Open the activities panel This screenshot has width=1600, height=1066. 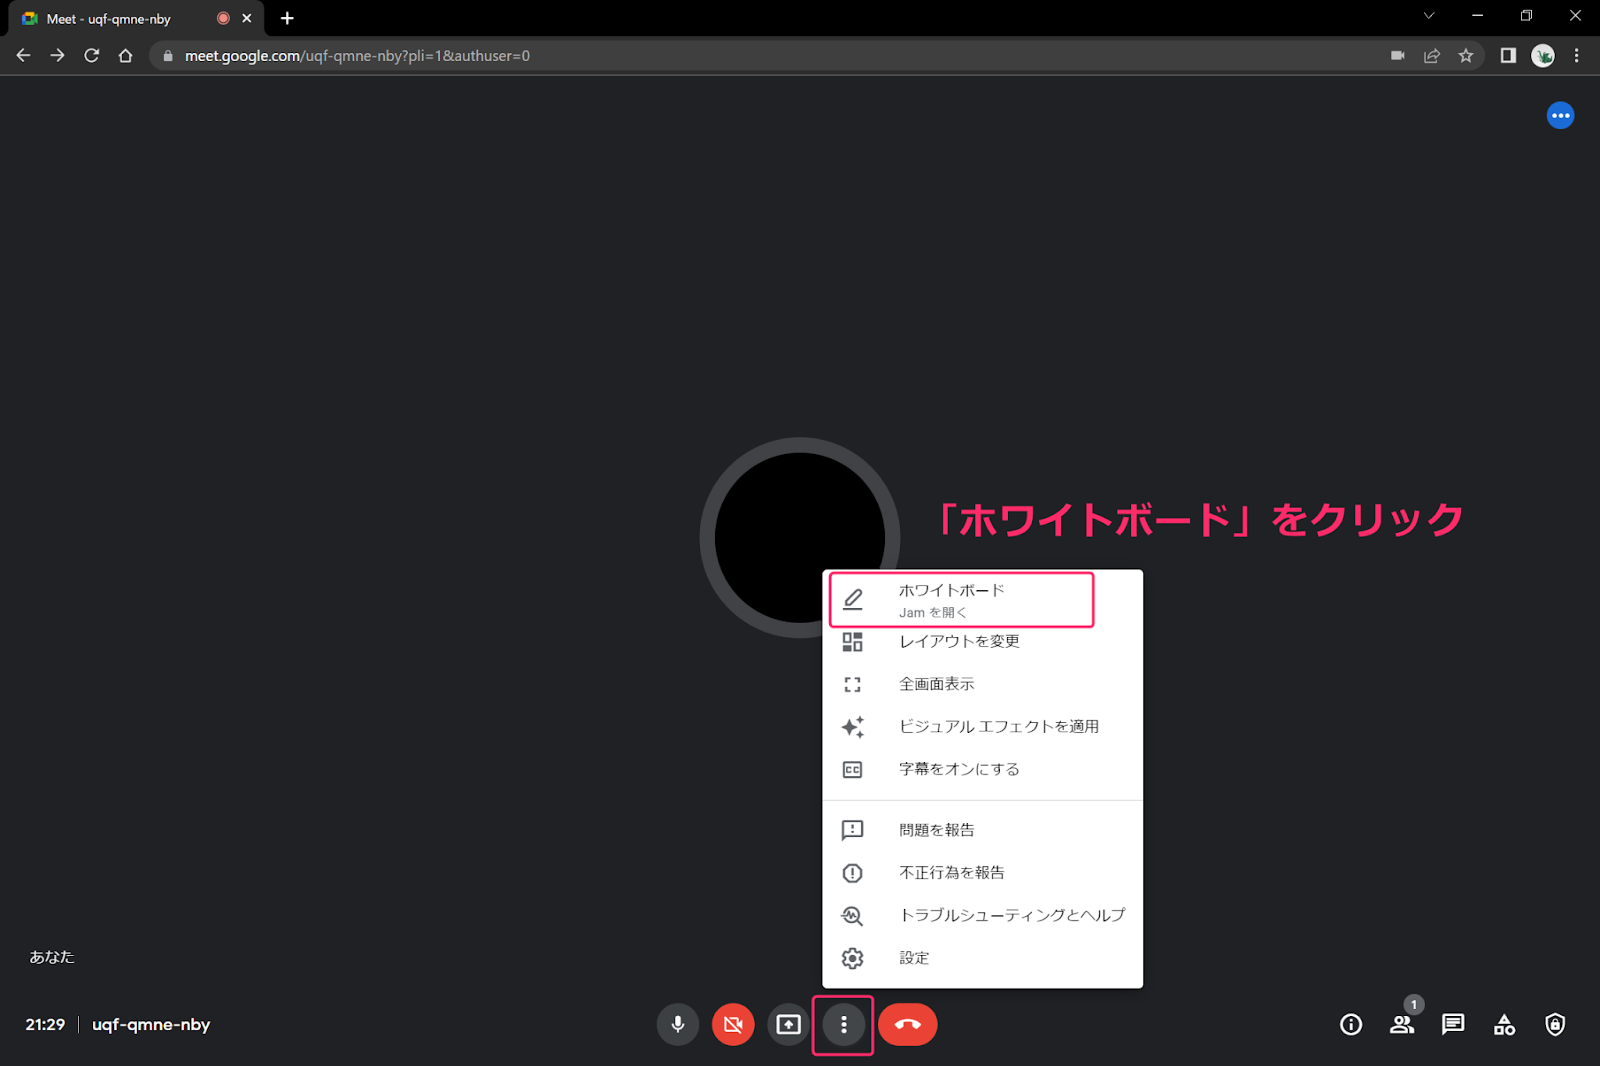tap(1504, 1024)
